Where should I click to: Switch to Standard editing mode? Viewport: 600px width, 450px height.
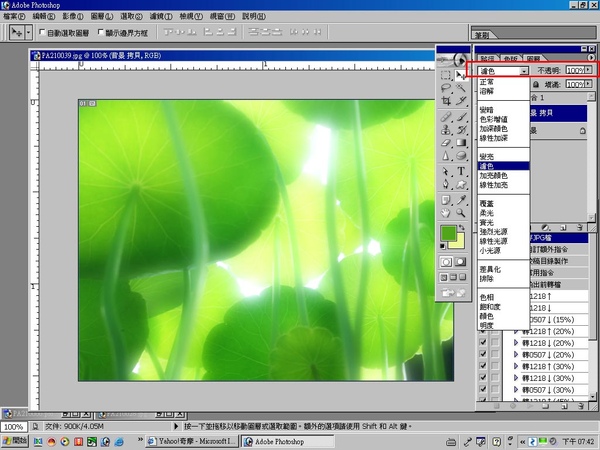click(446, 262)
